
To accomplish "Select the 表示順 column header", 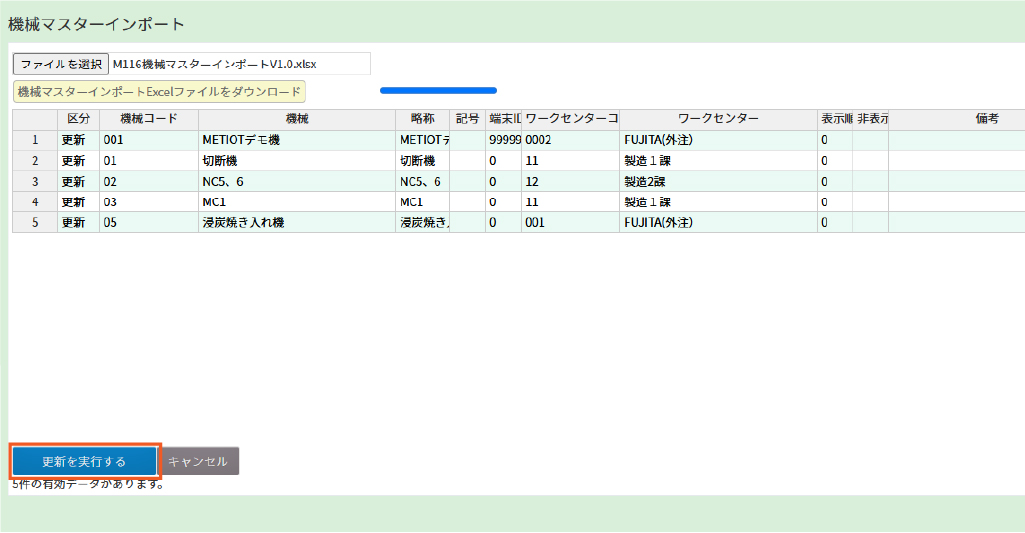I will [834, 119].
